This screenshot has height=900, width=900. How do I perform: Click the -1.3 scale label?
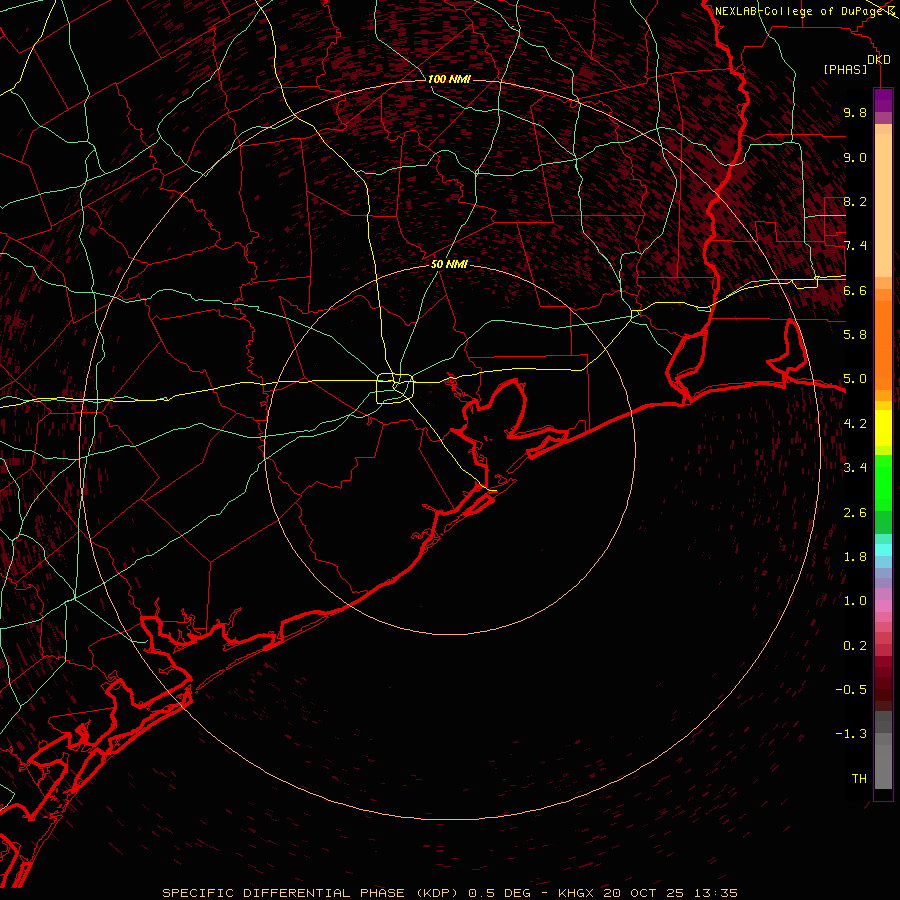(851, 734)
